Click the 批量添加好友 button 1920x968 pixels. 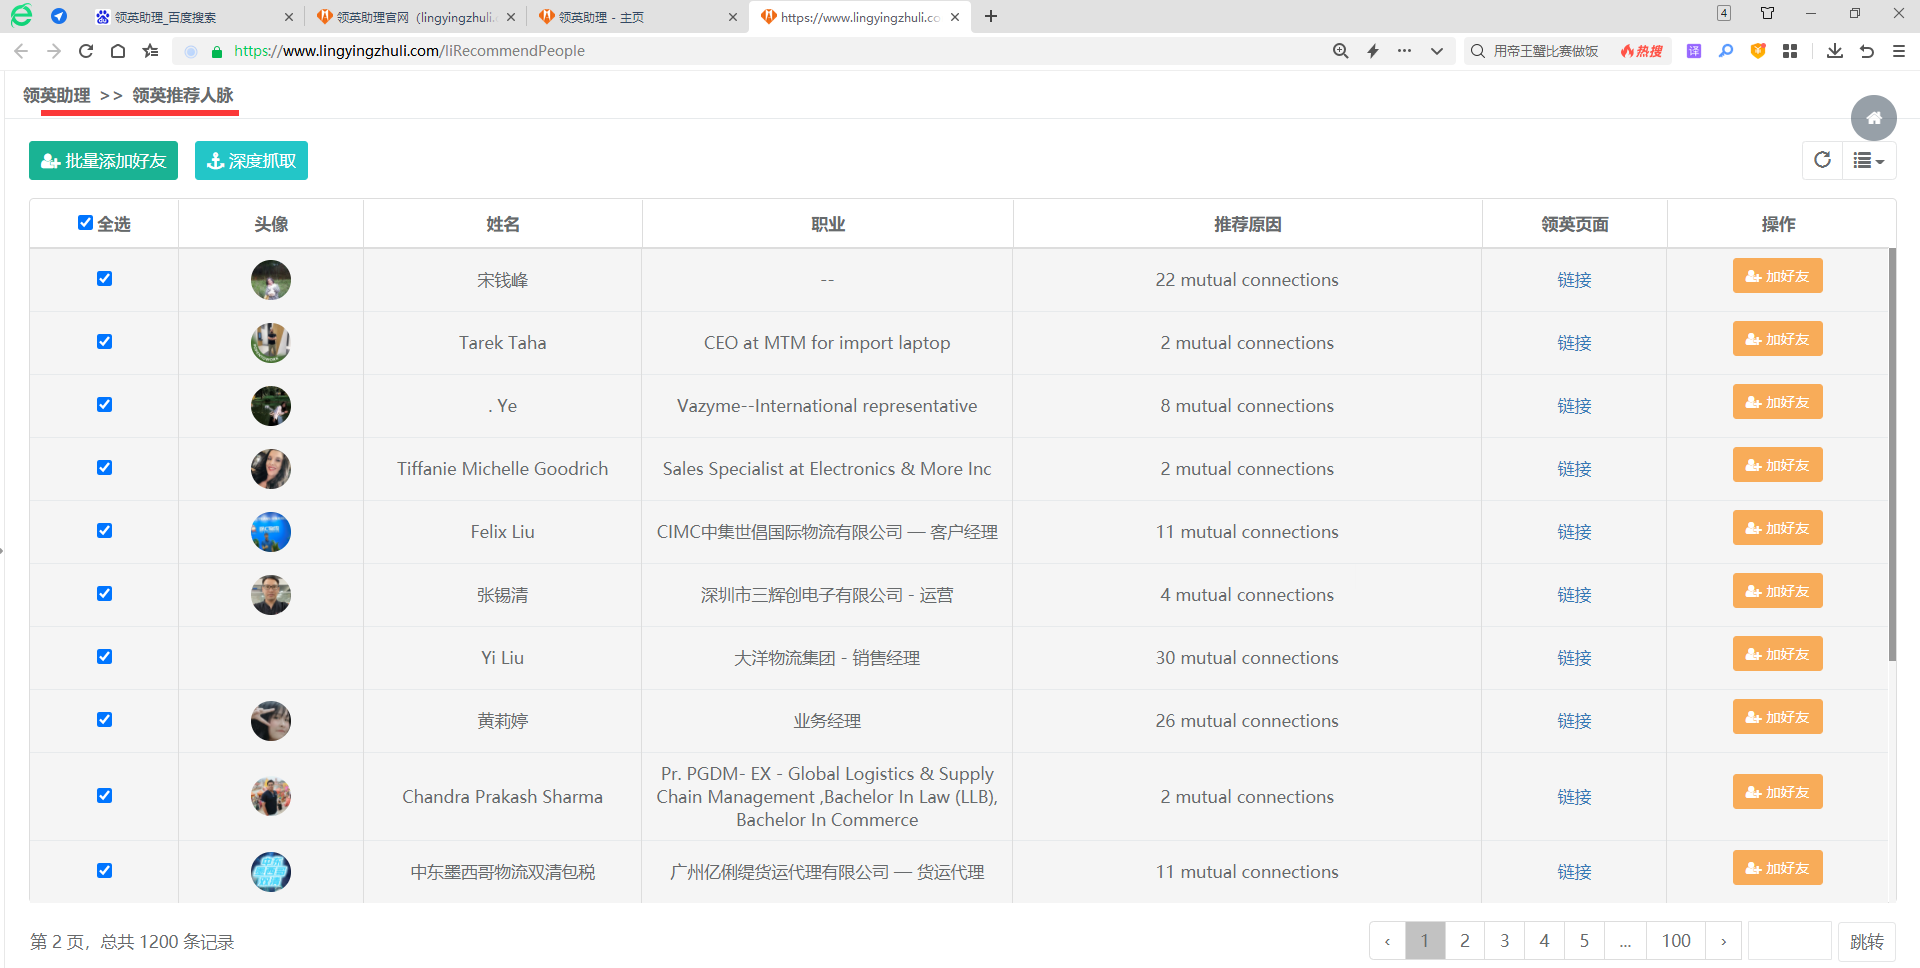point(103,161)
